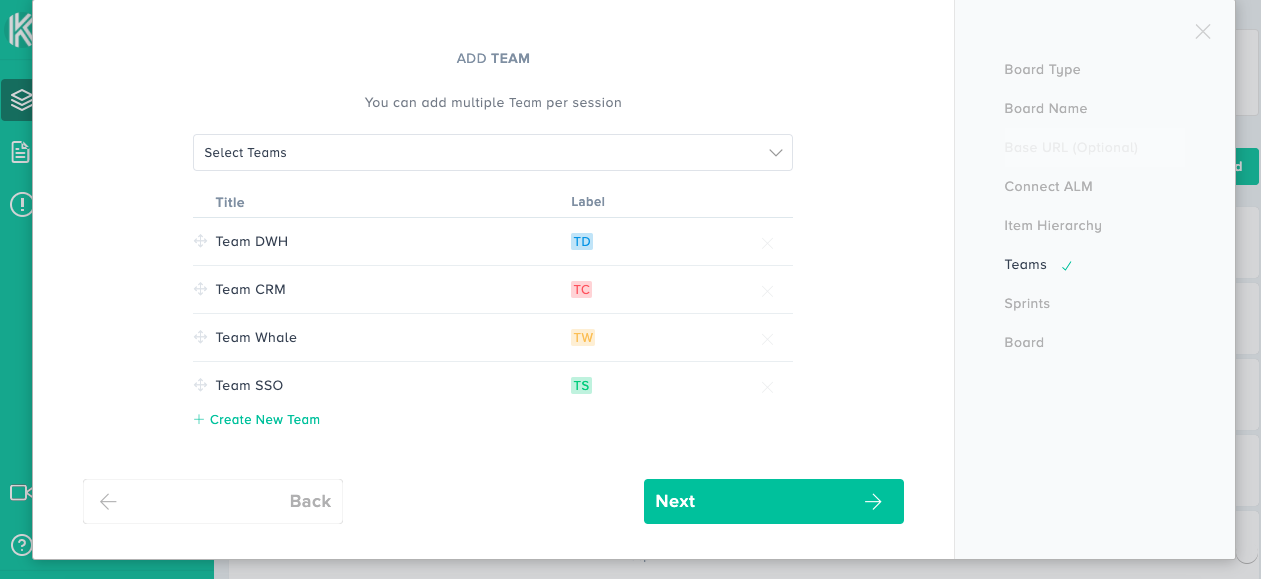Go to the Board Type step

tap(1042, 70)
